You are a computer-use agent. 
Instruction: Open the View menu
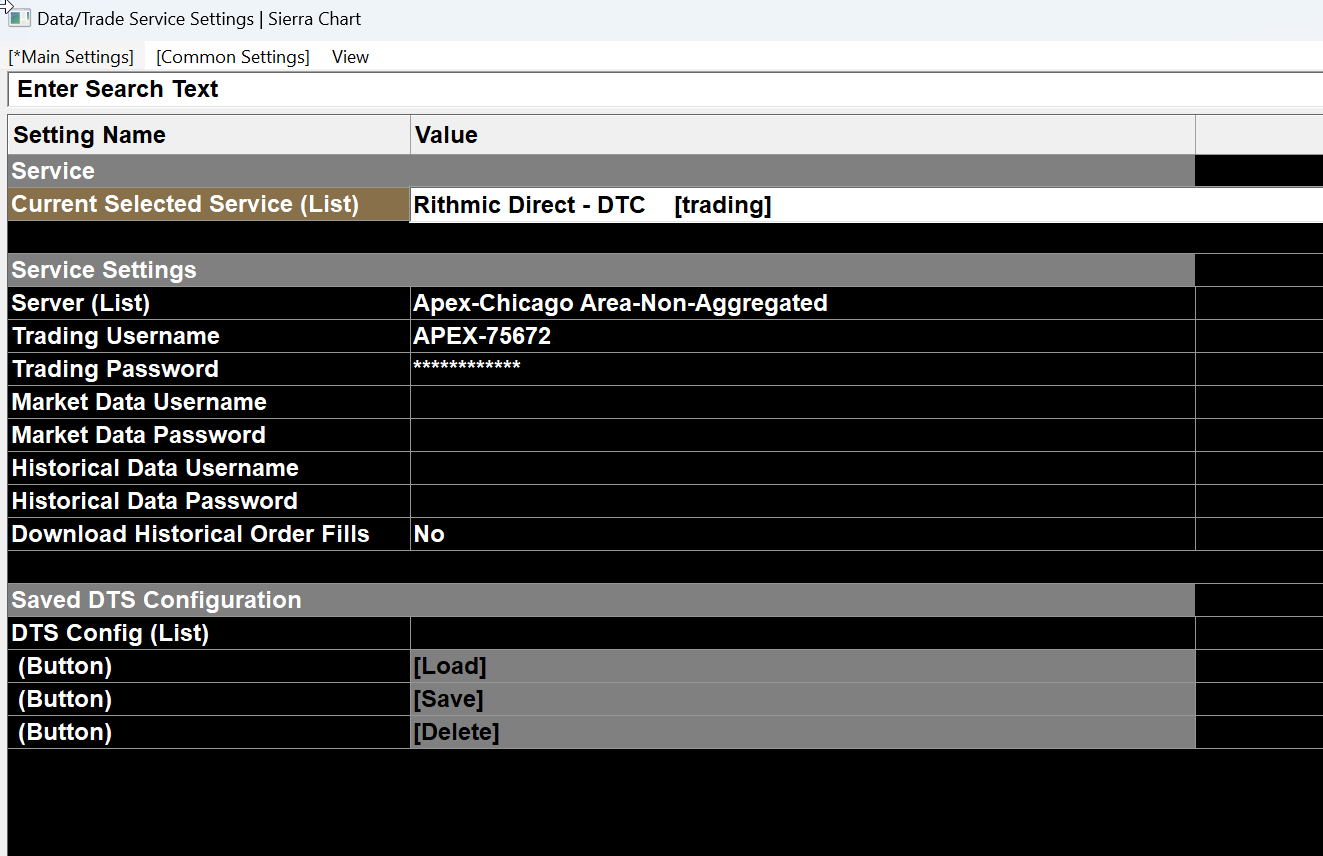point(350,57)
